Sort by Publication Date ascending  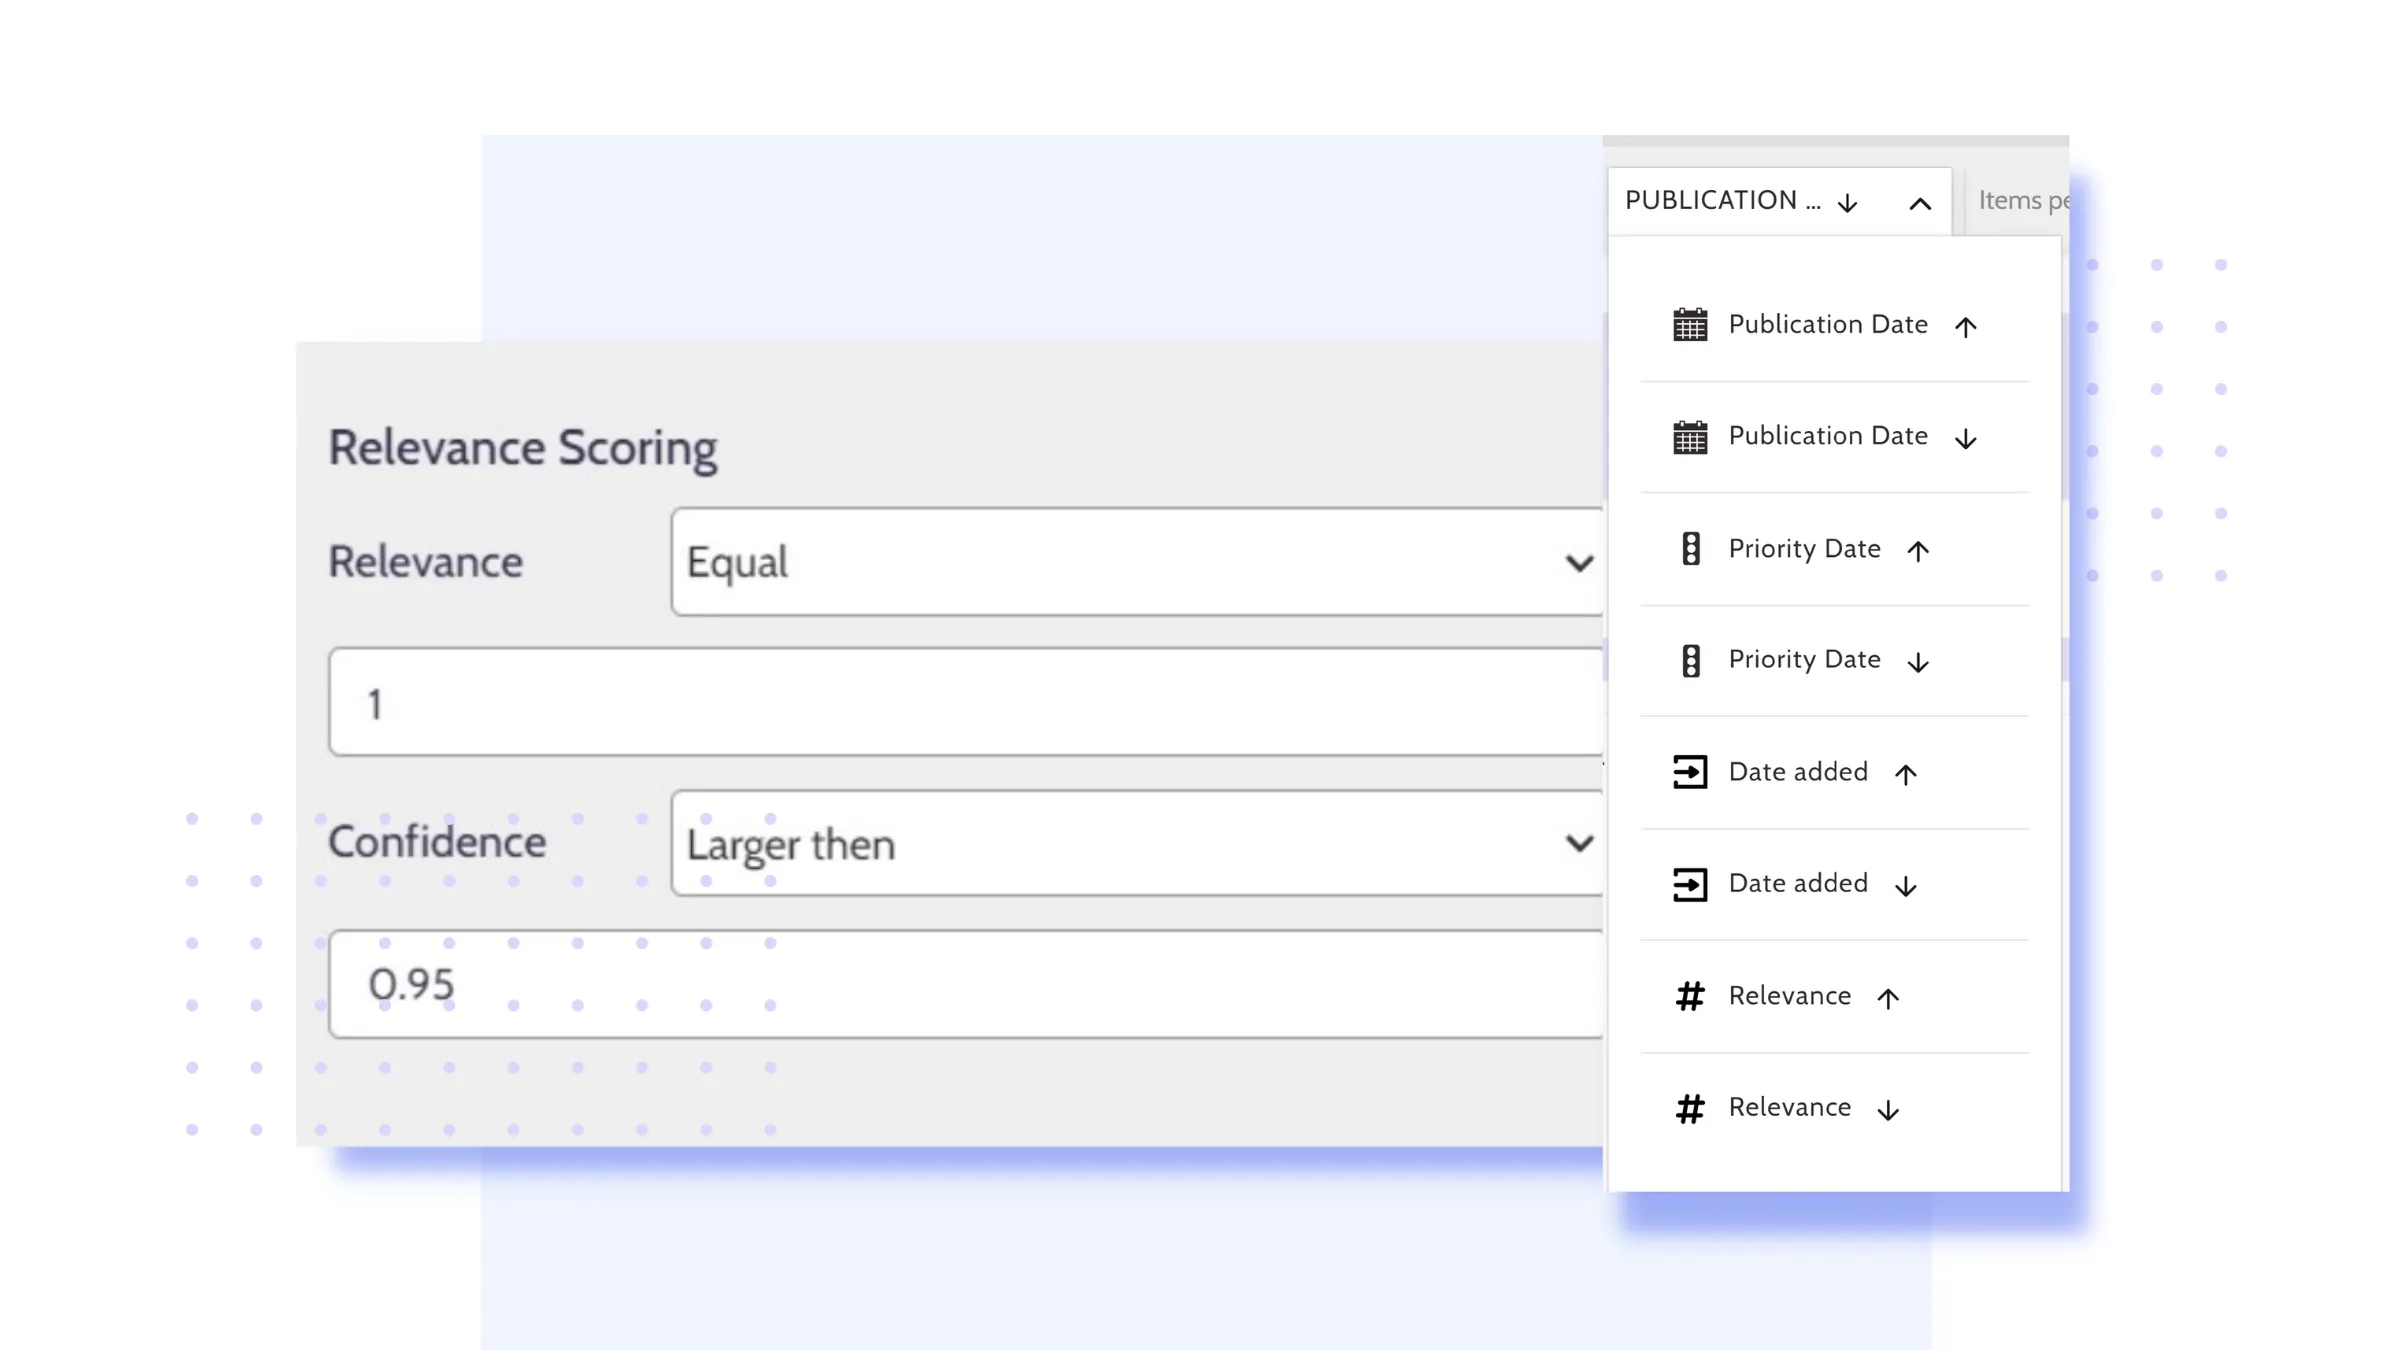[1828, 325]
